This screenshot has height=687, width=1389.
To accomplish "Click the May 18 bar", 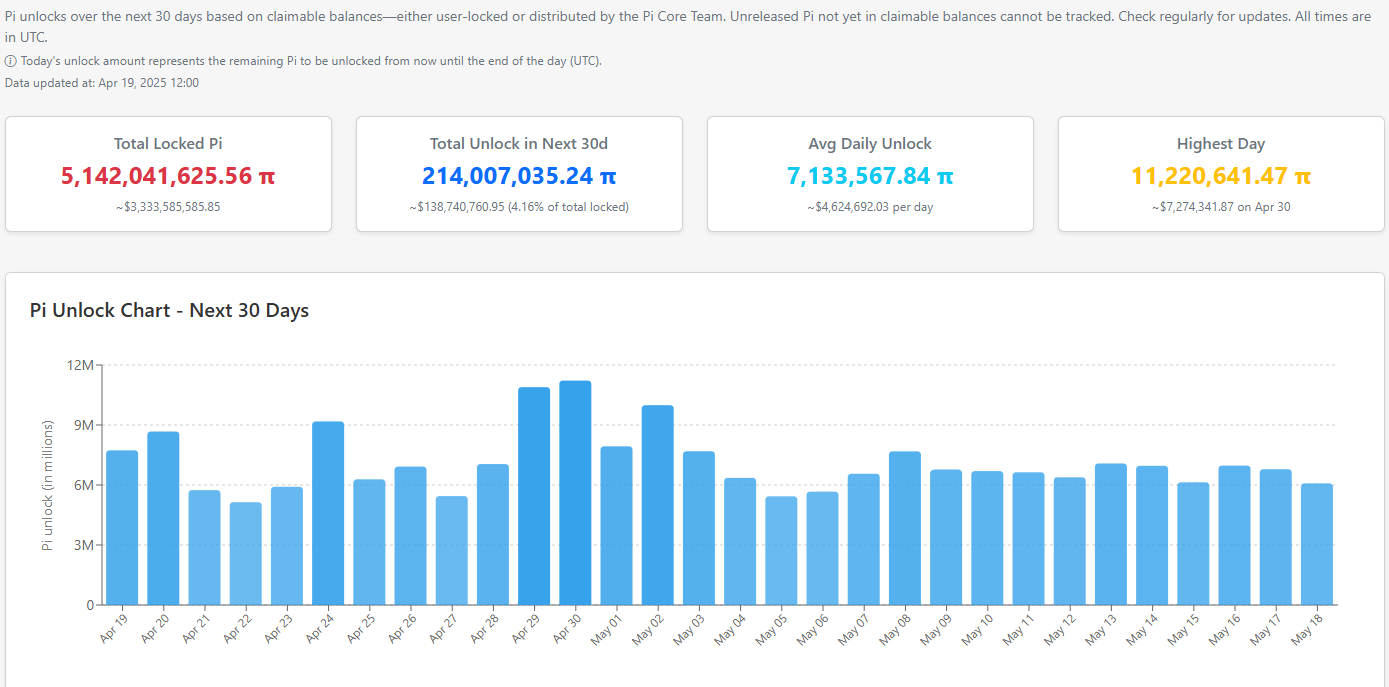I will [1317, 544].
